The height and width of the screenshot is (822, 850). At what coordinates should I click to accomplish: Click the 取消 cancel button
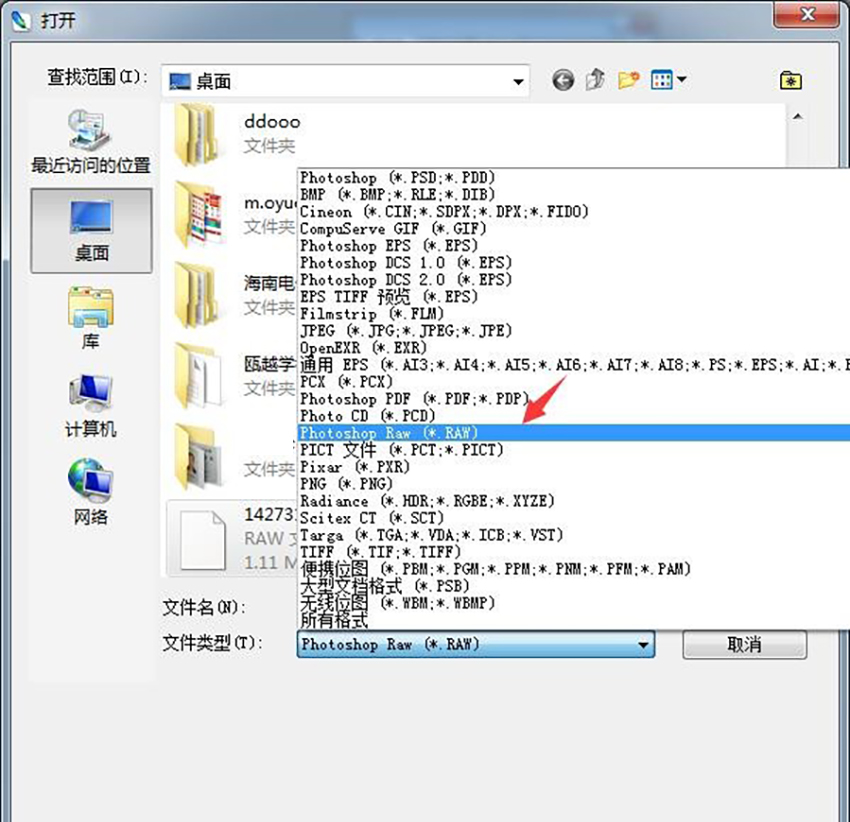coord(744,645)
